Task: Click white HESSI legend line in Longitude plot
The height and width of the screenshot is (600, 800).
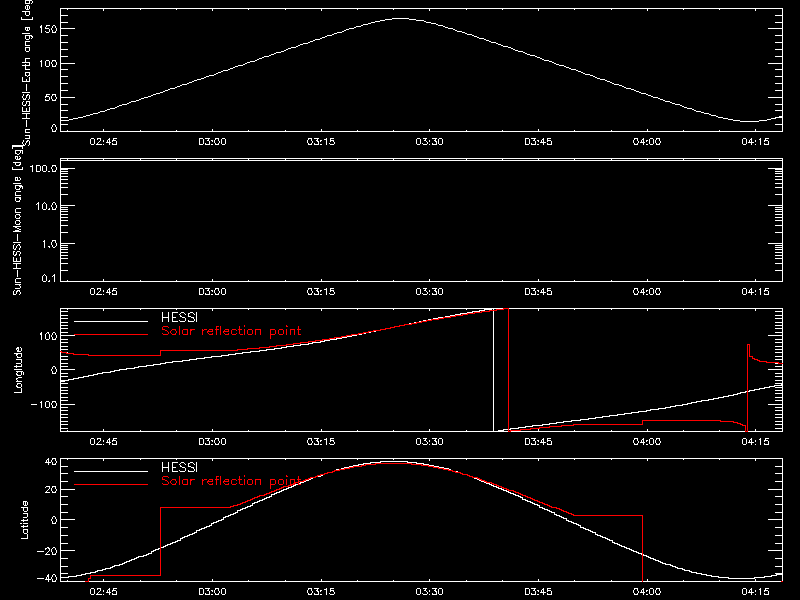Action: (111, 321)
